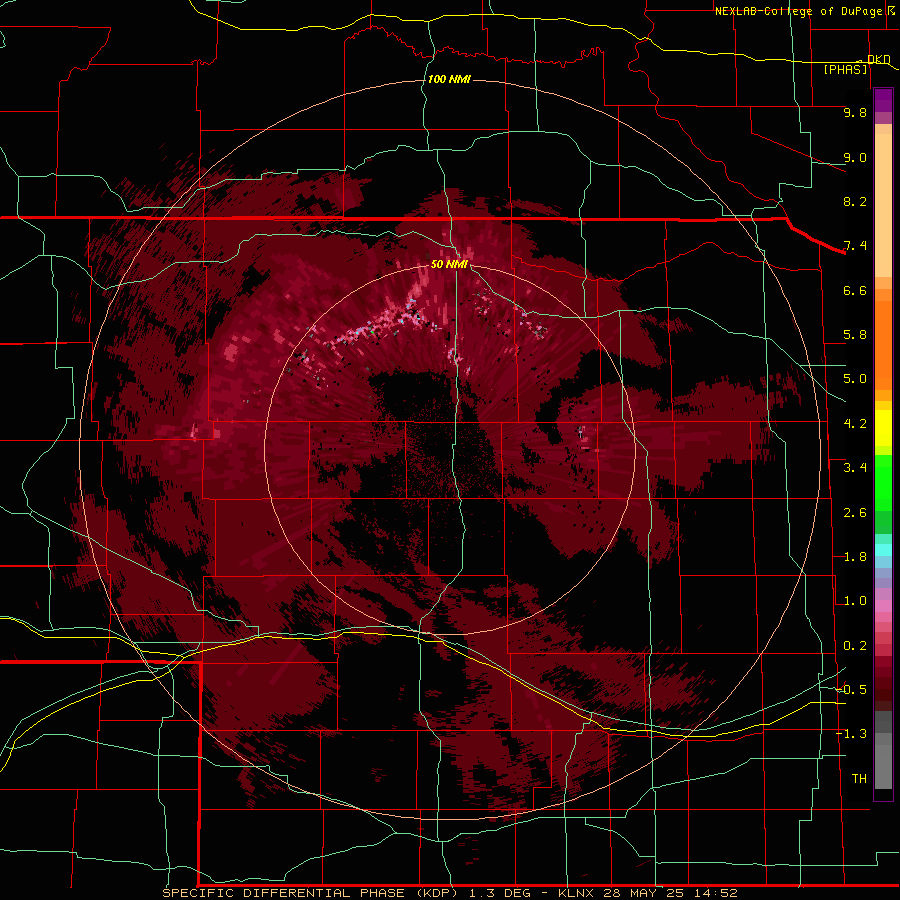Click the 5.8 scale value
This screenshot has height=900, width=900.
point(855,335)
